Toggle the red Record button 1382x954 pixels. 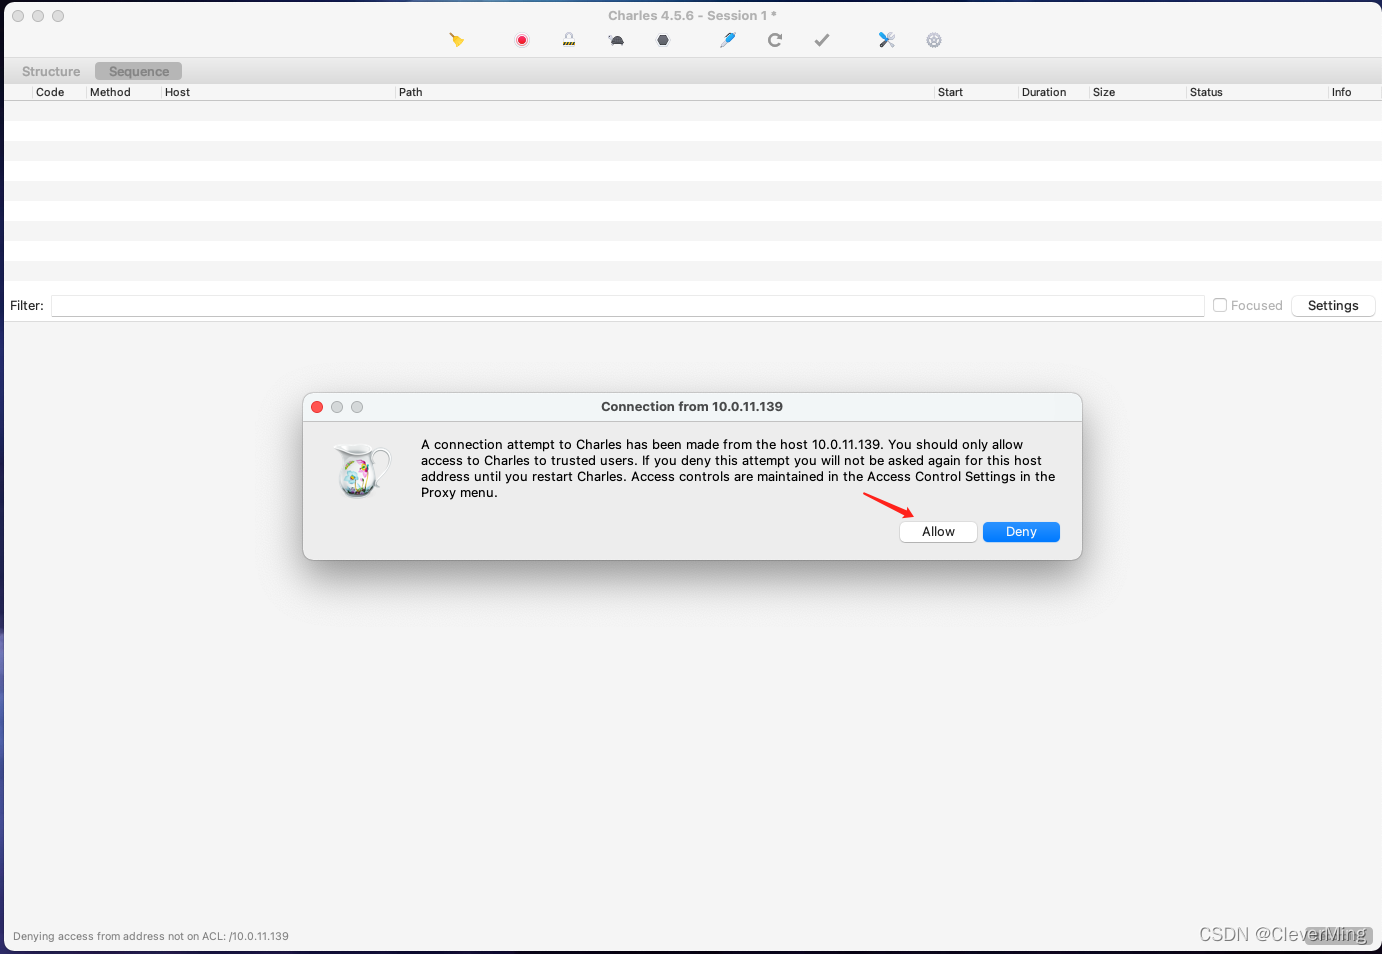522,40
